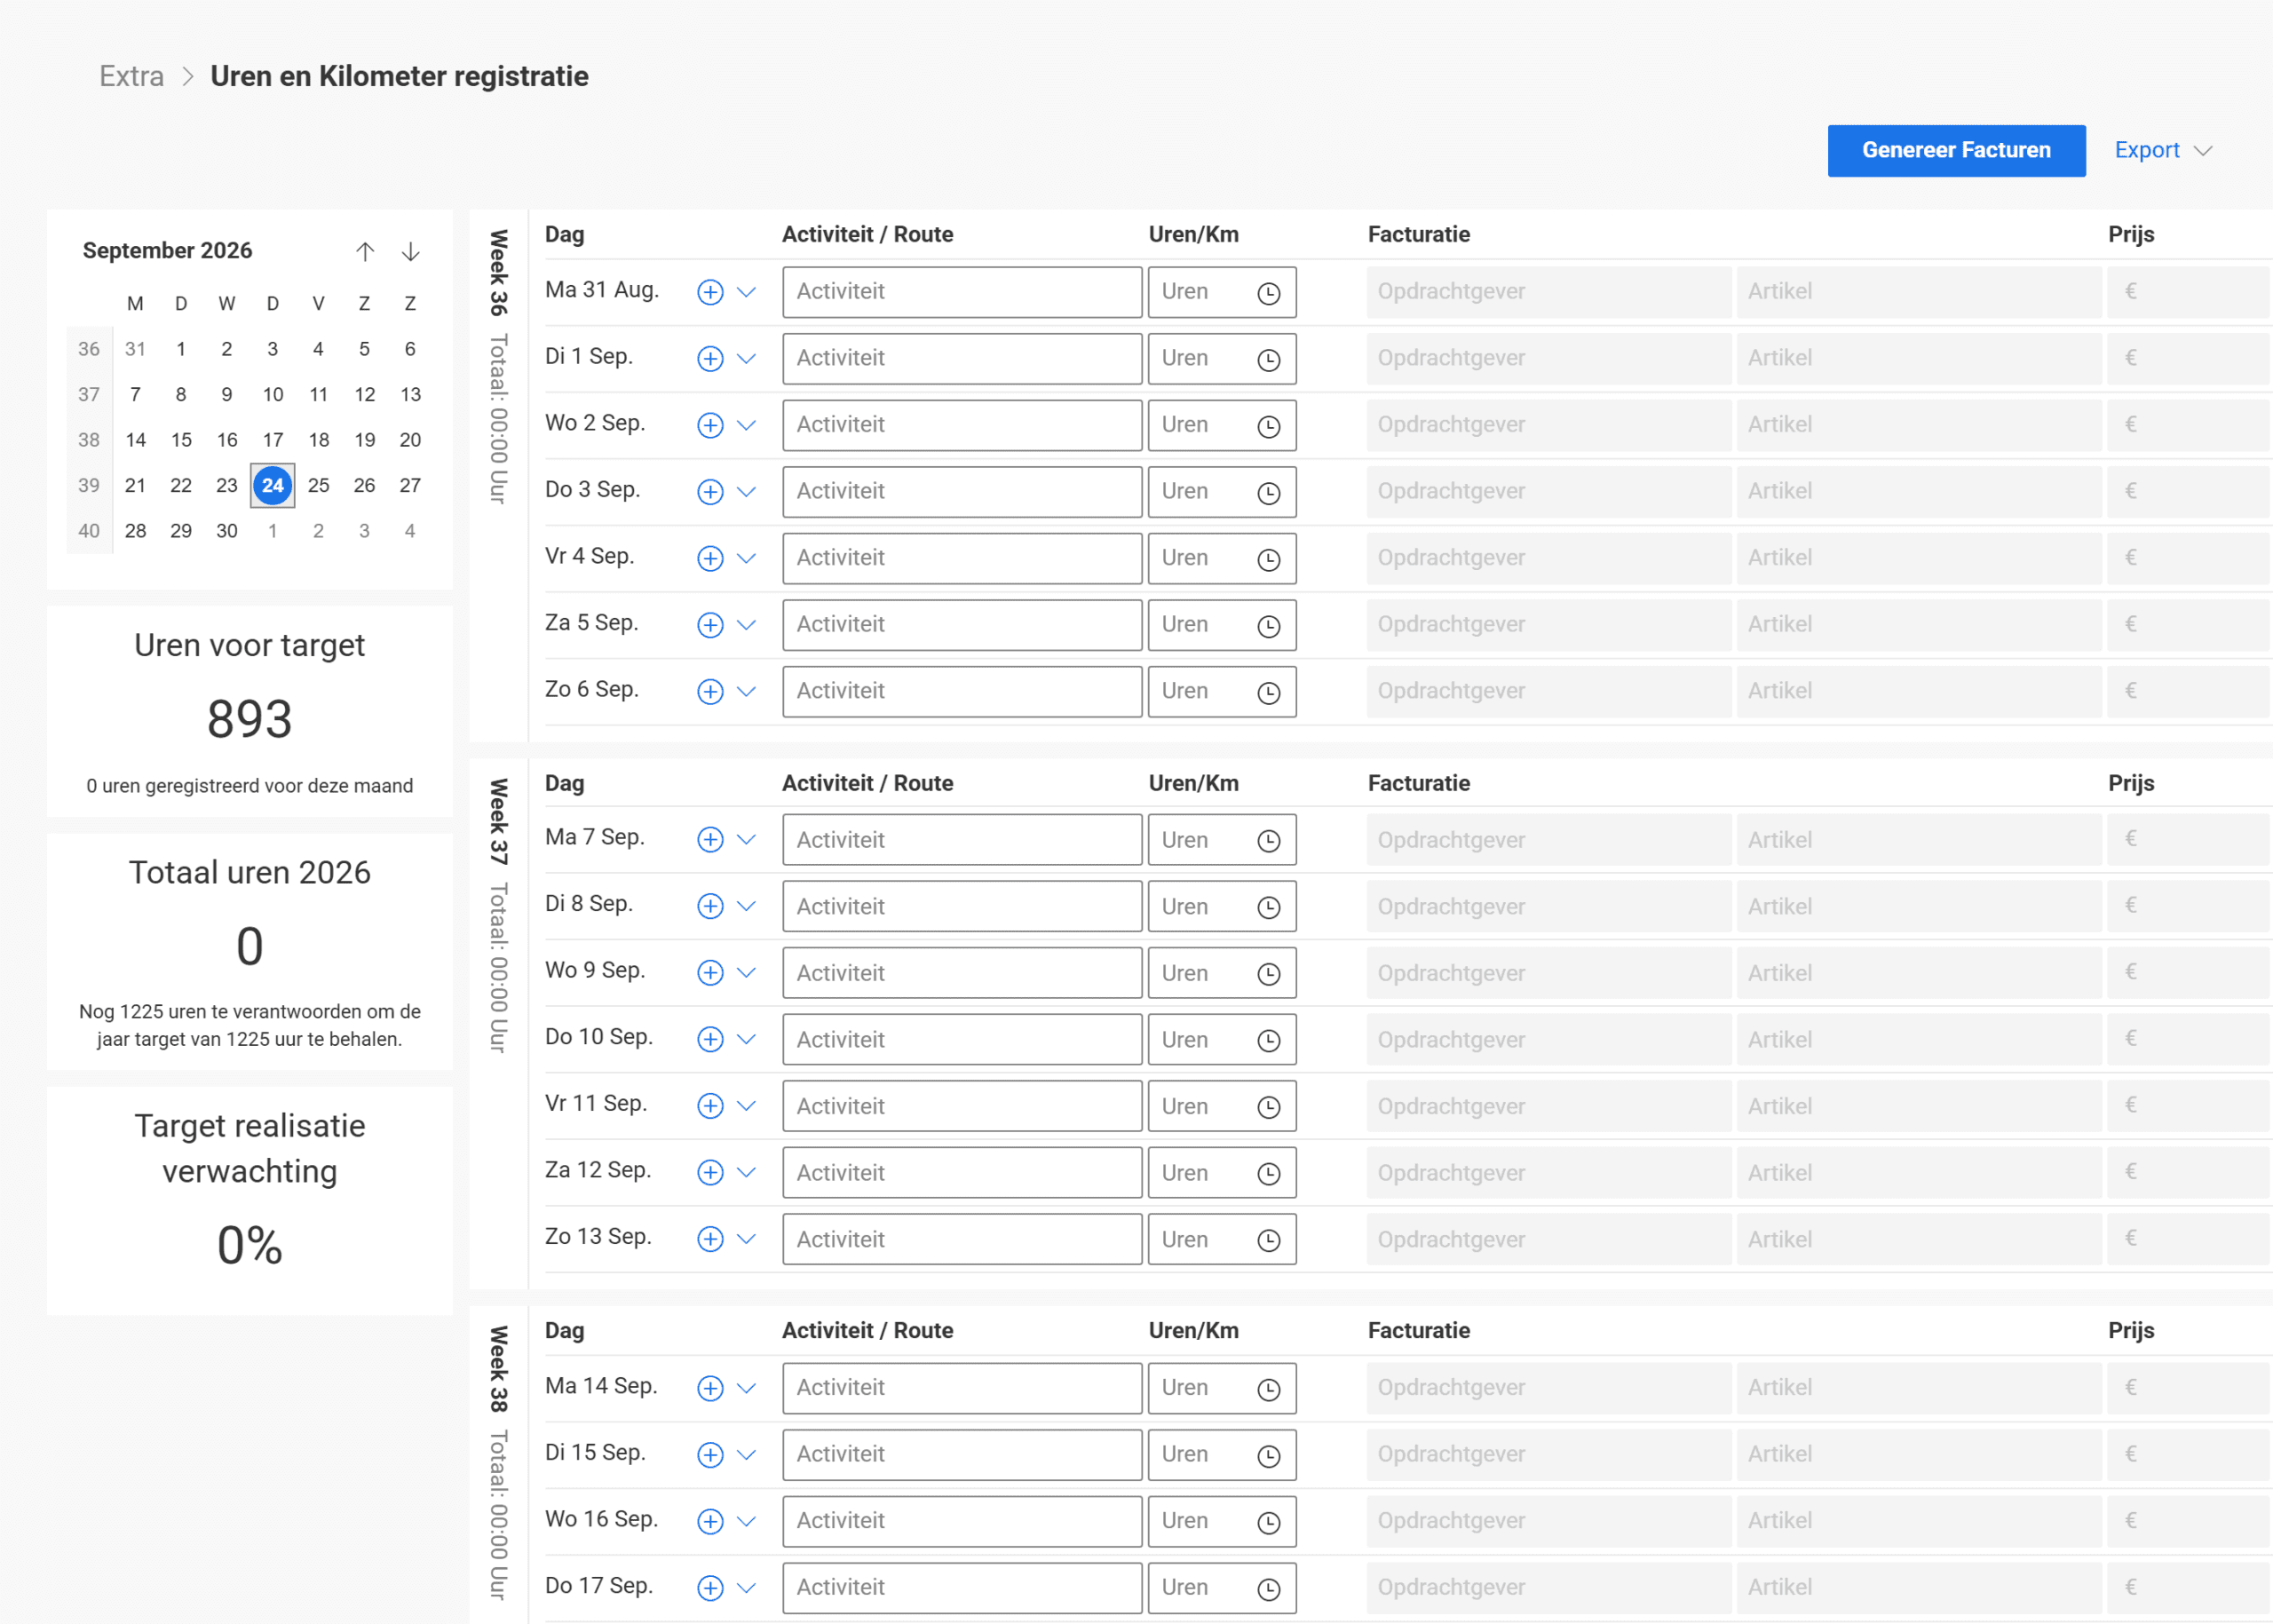Expand the chevron next to Wo 16 Sep.

(x=746, y=1521)
